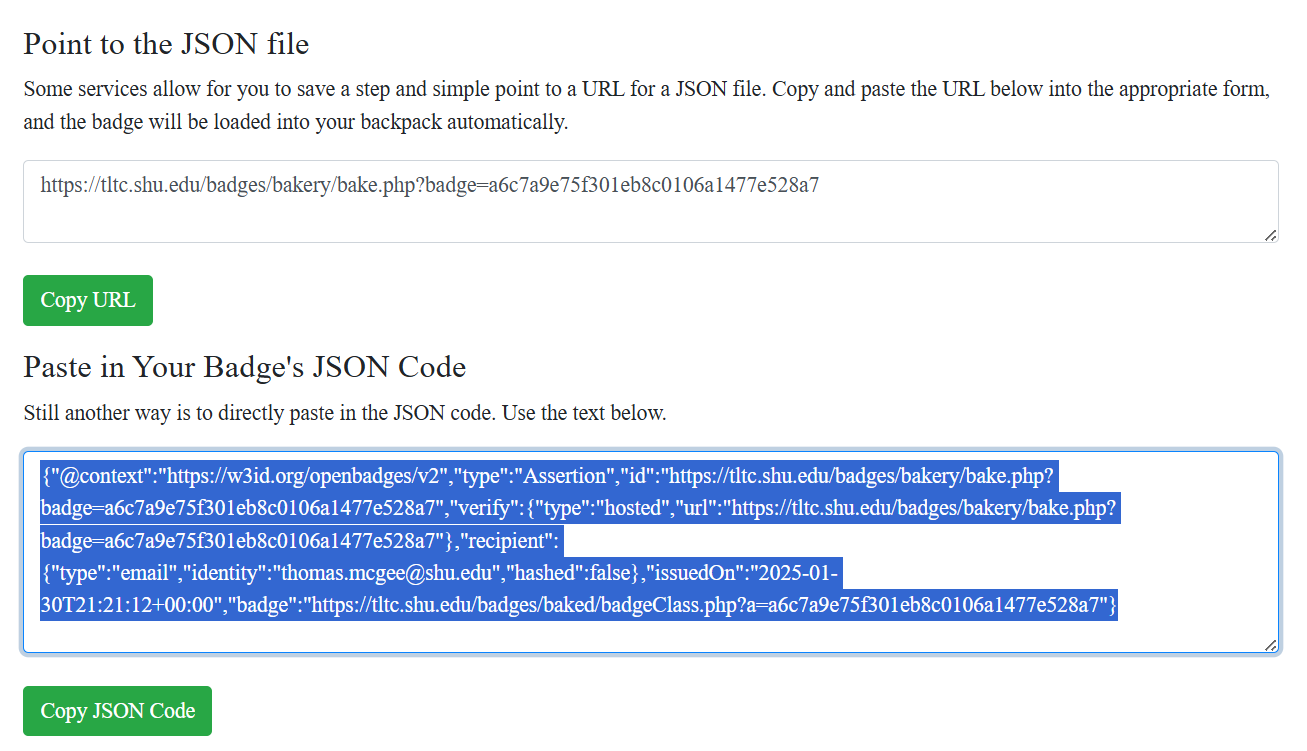This screenshot has width=1307, height=751.
Task: Click the JSON text area resize handle
Action: pos(1270,645)
